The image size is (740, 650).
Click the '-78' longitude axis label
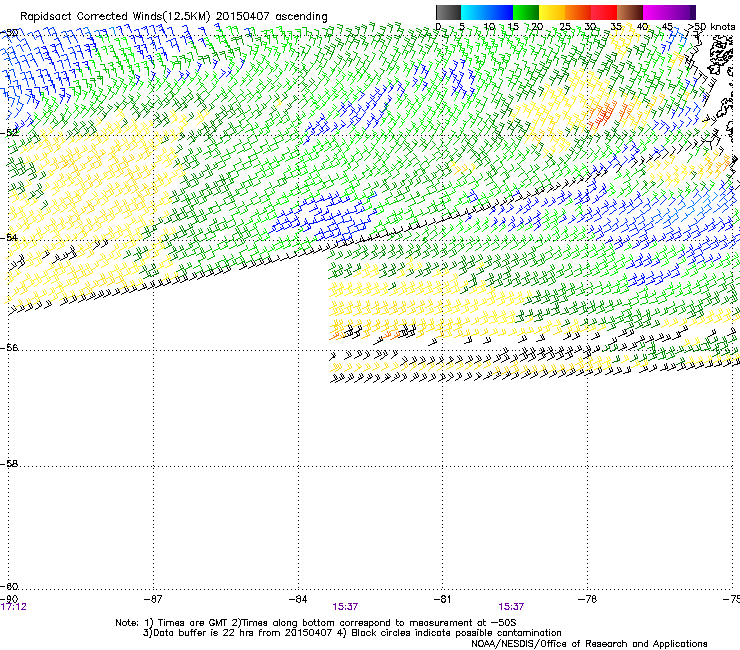tap(587, 599)
